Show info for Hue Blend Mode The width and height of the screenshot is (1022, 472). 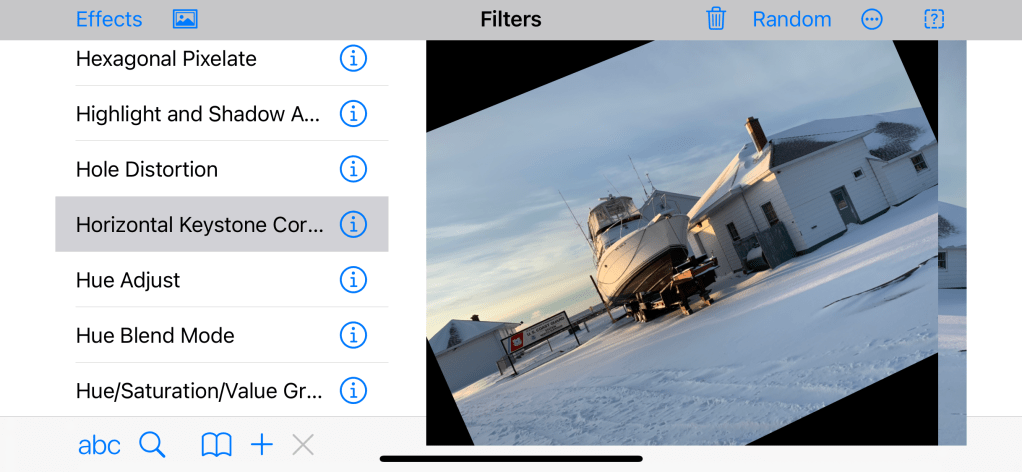pyautogui.click(x=353, y=336)
